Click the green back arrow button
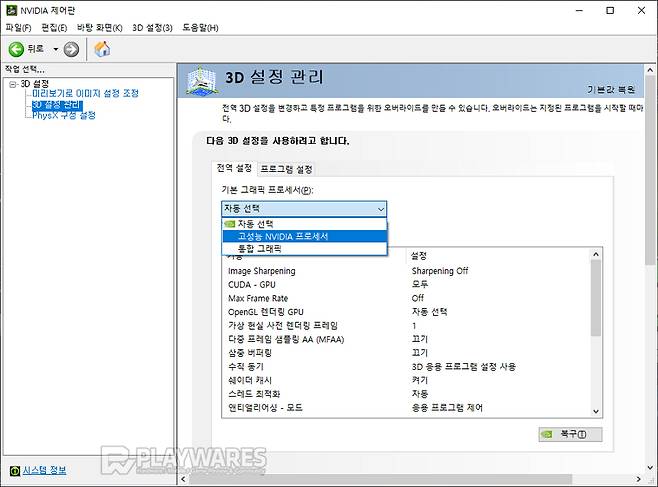658x487 pixels. pyautogui.click(x=16, y=49)
